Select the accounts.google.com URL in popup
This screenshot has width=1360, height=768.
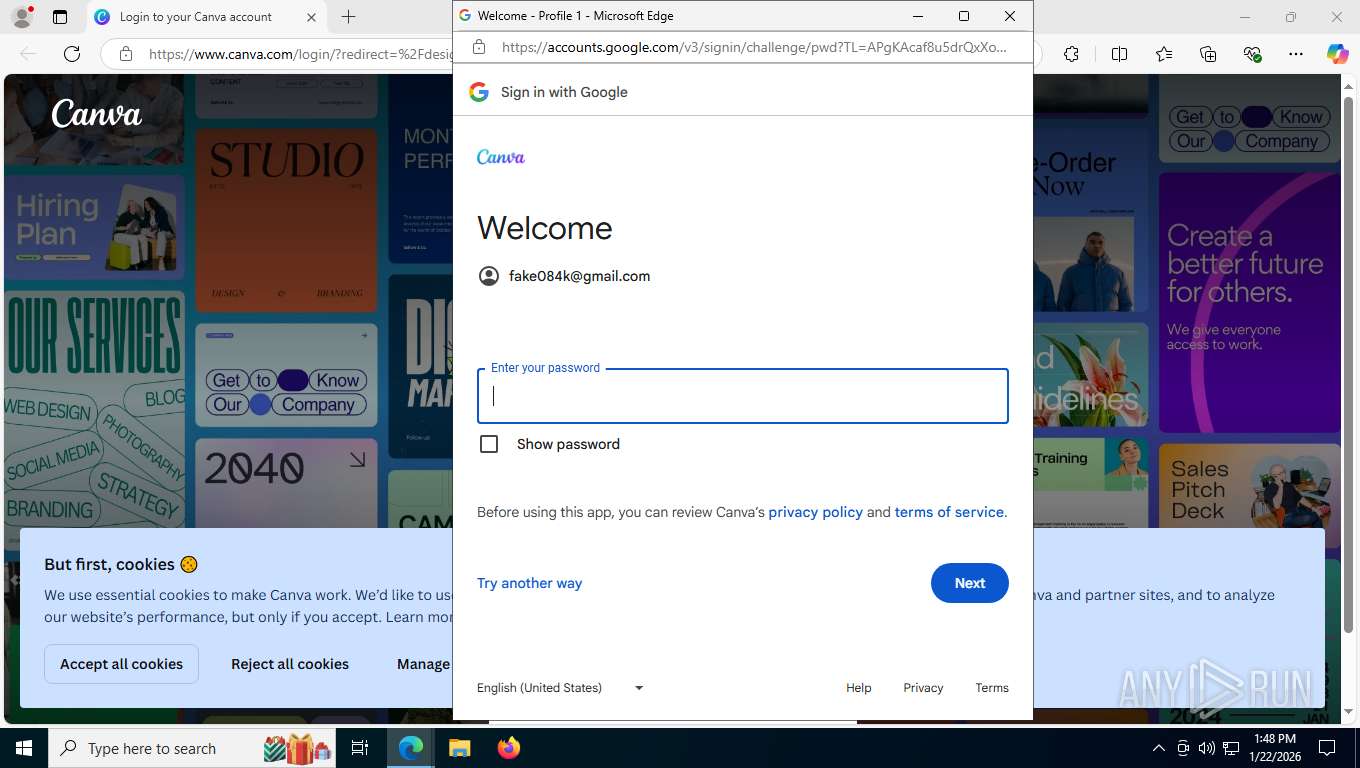754,47
